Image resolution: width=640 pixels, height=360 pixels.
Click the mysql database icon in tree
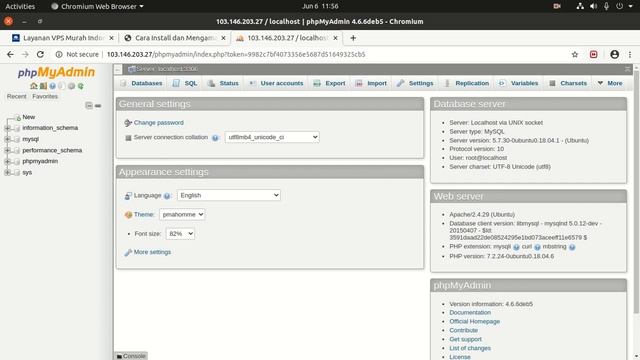pos(17,139)
